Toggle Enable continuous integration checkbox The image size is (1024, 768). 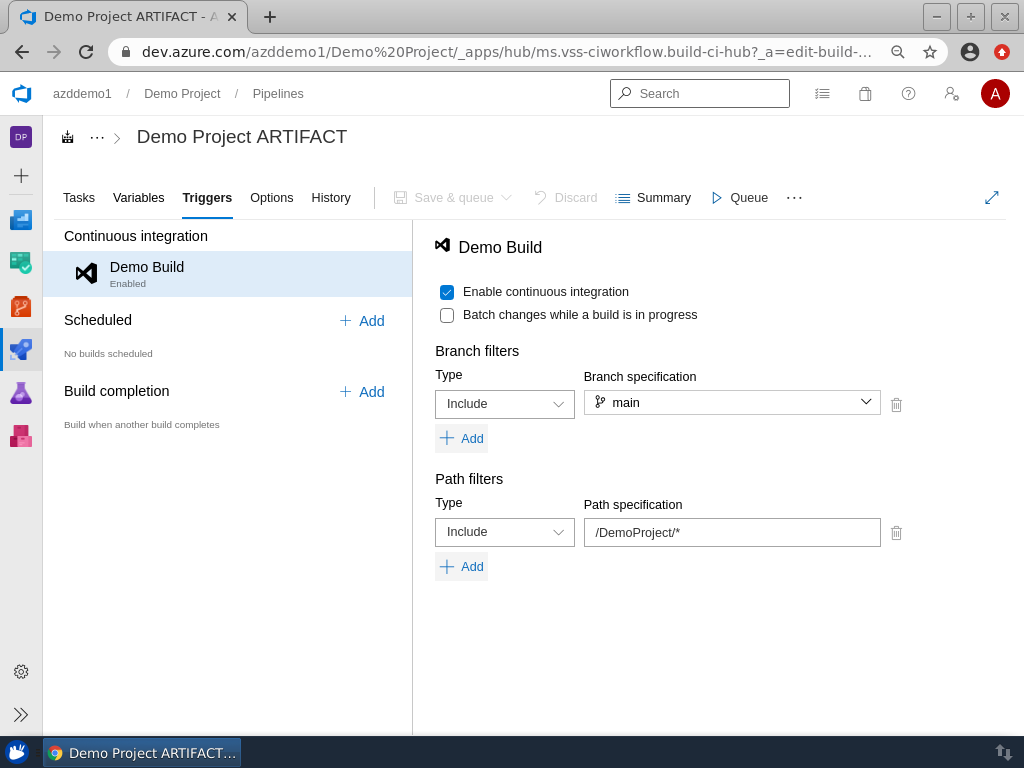click(447, 293)
